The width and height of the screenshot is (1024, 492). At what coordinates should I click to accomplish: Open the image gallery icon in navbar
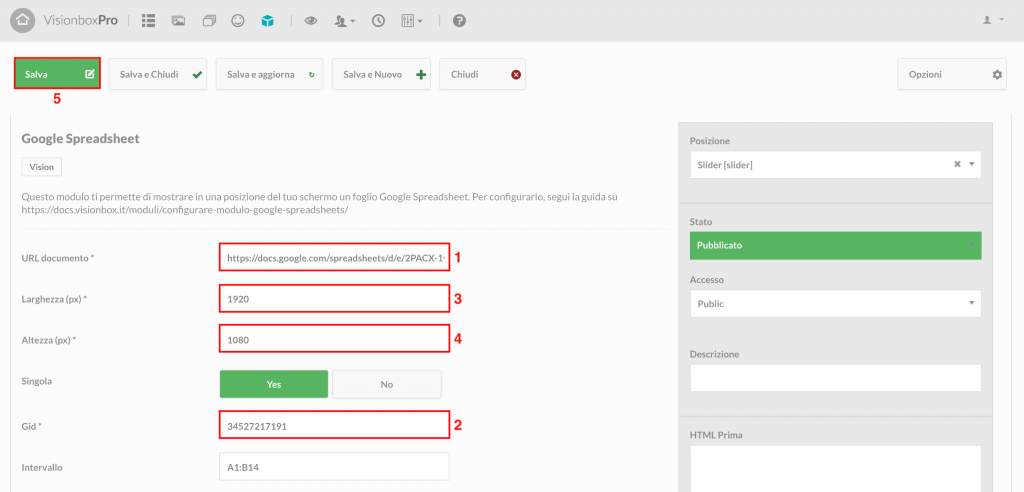point(178,21)
